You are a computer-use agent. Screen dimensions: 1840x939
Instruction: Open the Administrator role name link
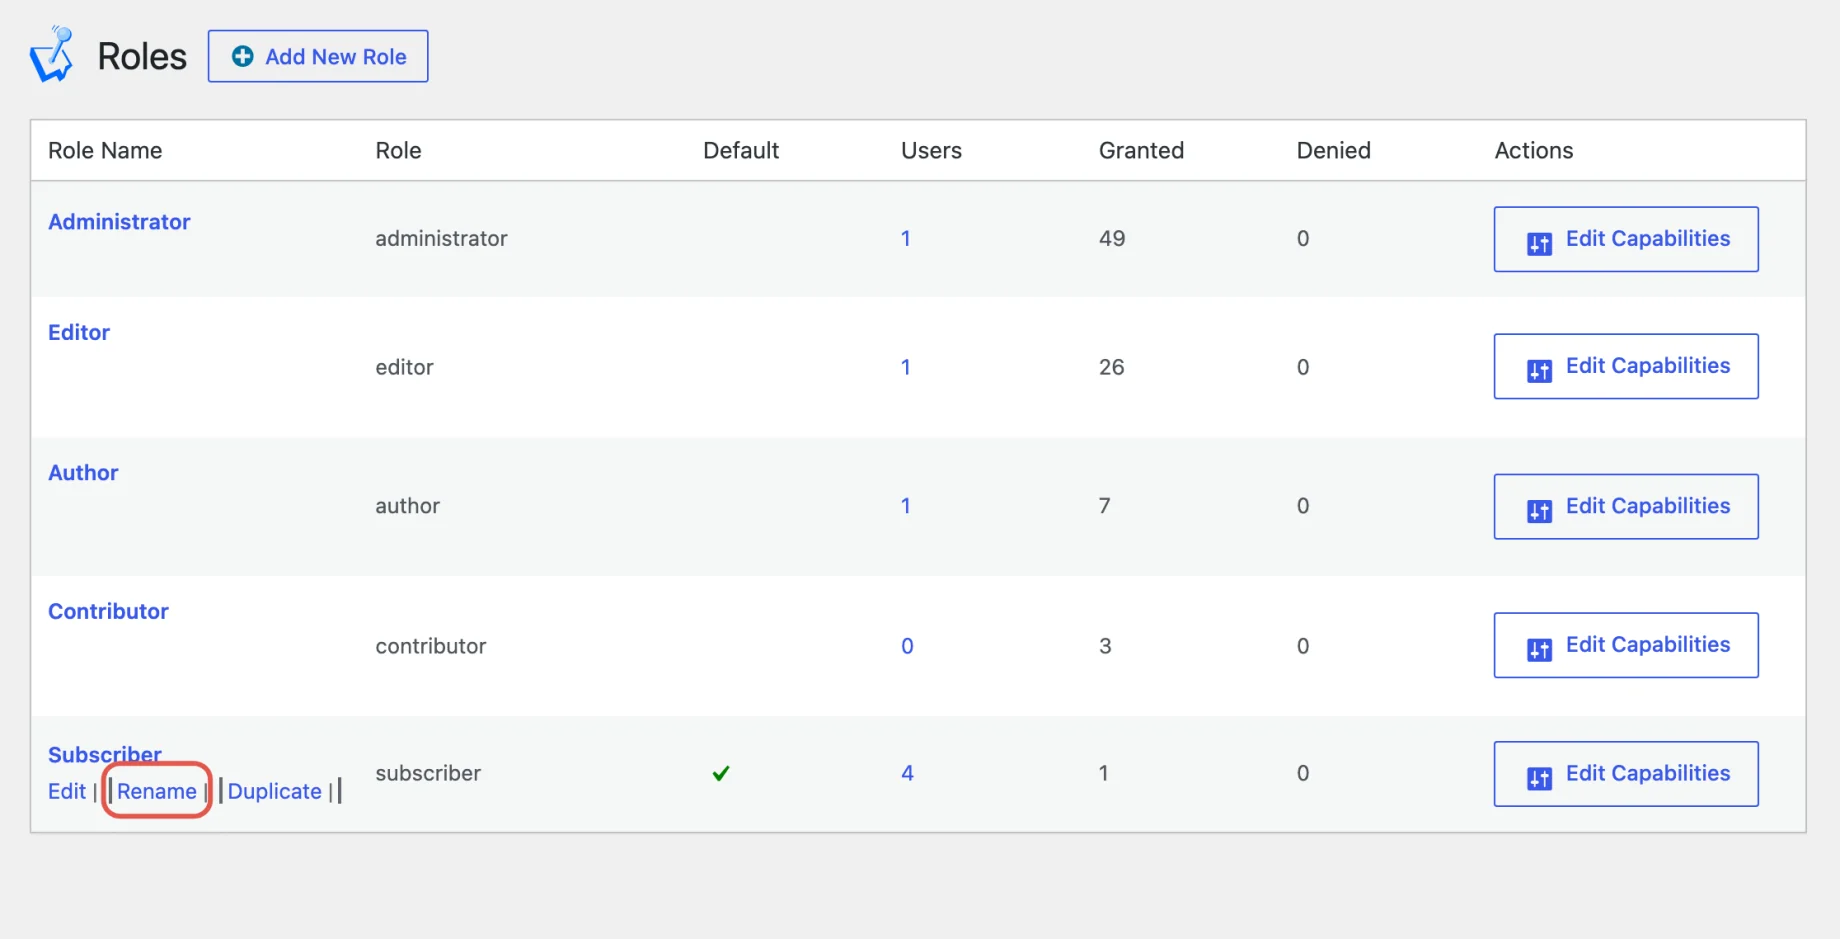[x=119, y=222]
